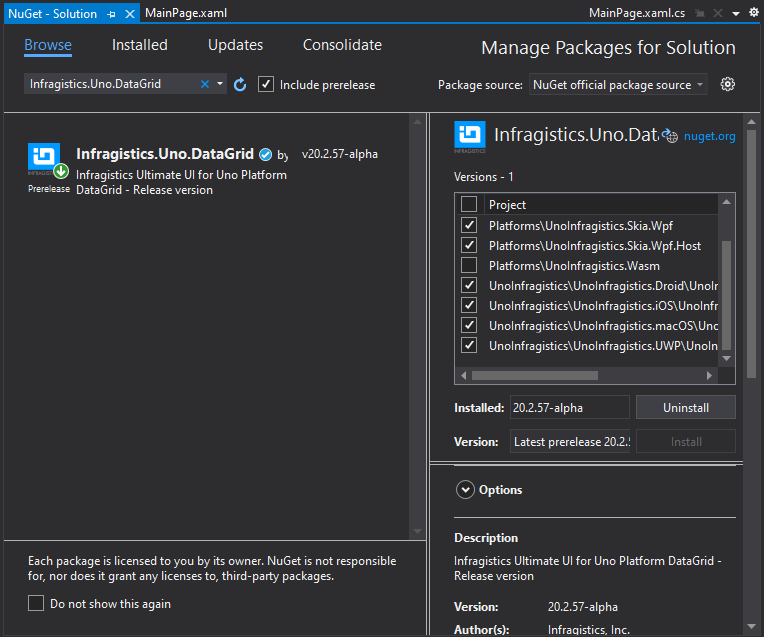Check Platforms\UnoInfragistics.Wasm project
The width and height of the screenshot is (764, 637).
pos(469,265)
